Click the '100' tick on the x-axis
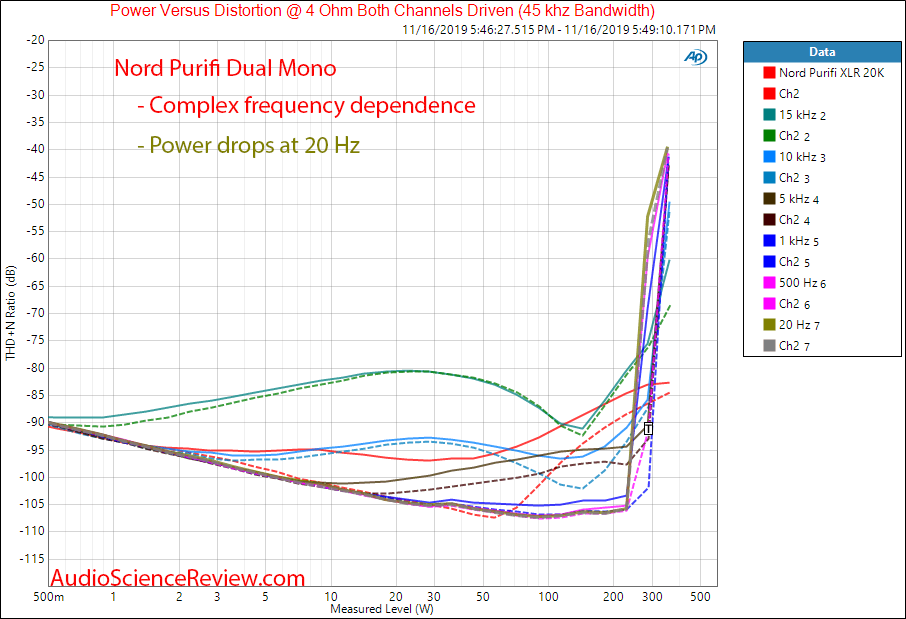Image resolution: width=906 pixels, height=619 pixels. point(548,596)
